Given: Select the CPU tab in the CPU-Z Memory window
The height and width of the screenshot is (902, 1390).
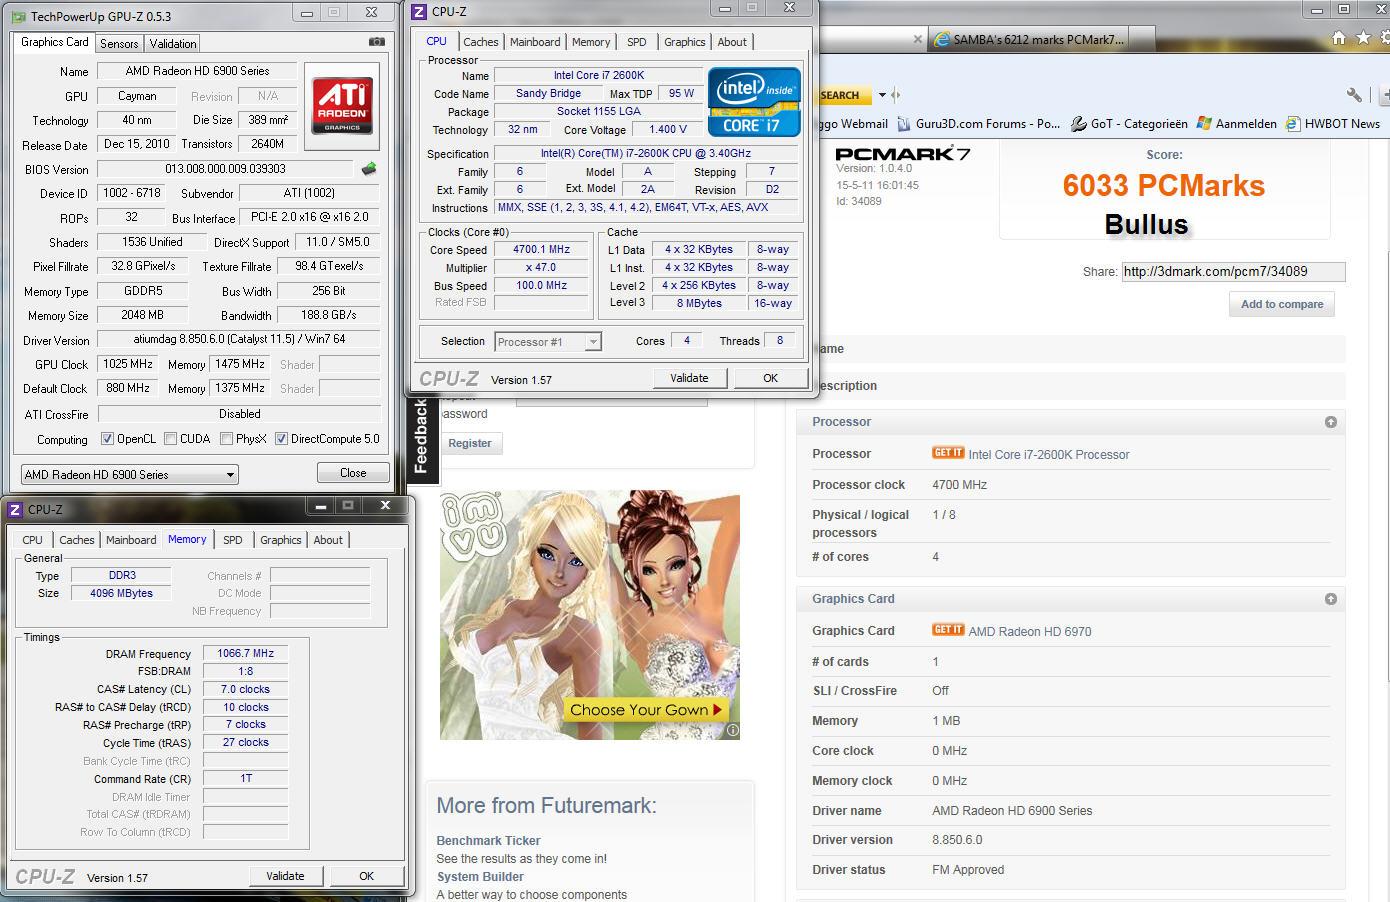Looking at the screenshot, I should coord(33,540).
